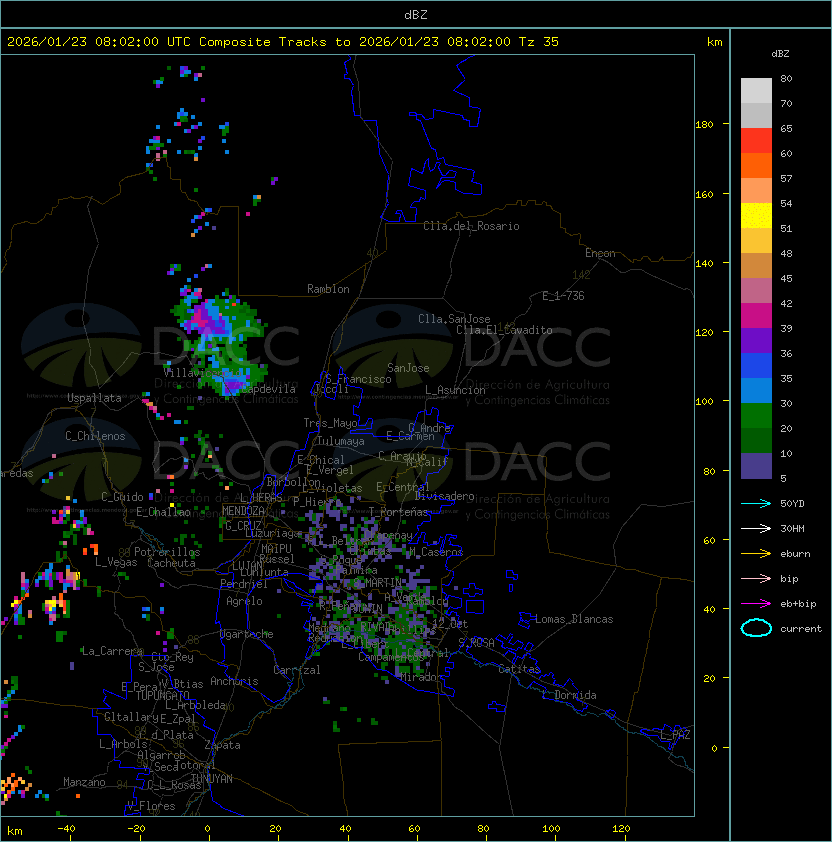The height and width of the screenshot is (842, 832).
Task: Click the 'Zapata' place label
Action: (x=222, y=745)
